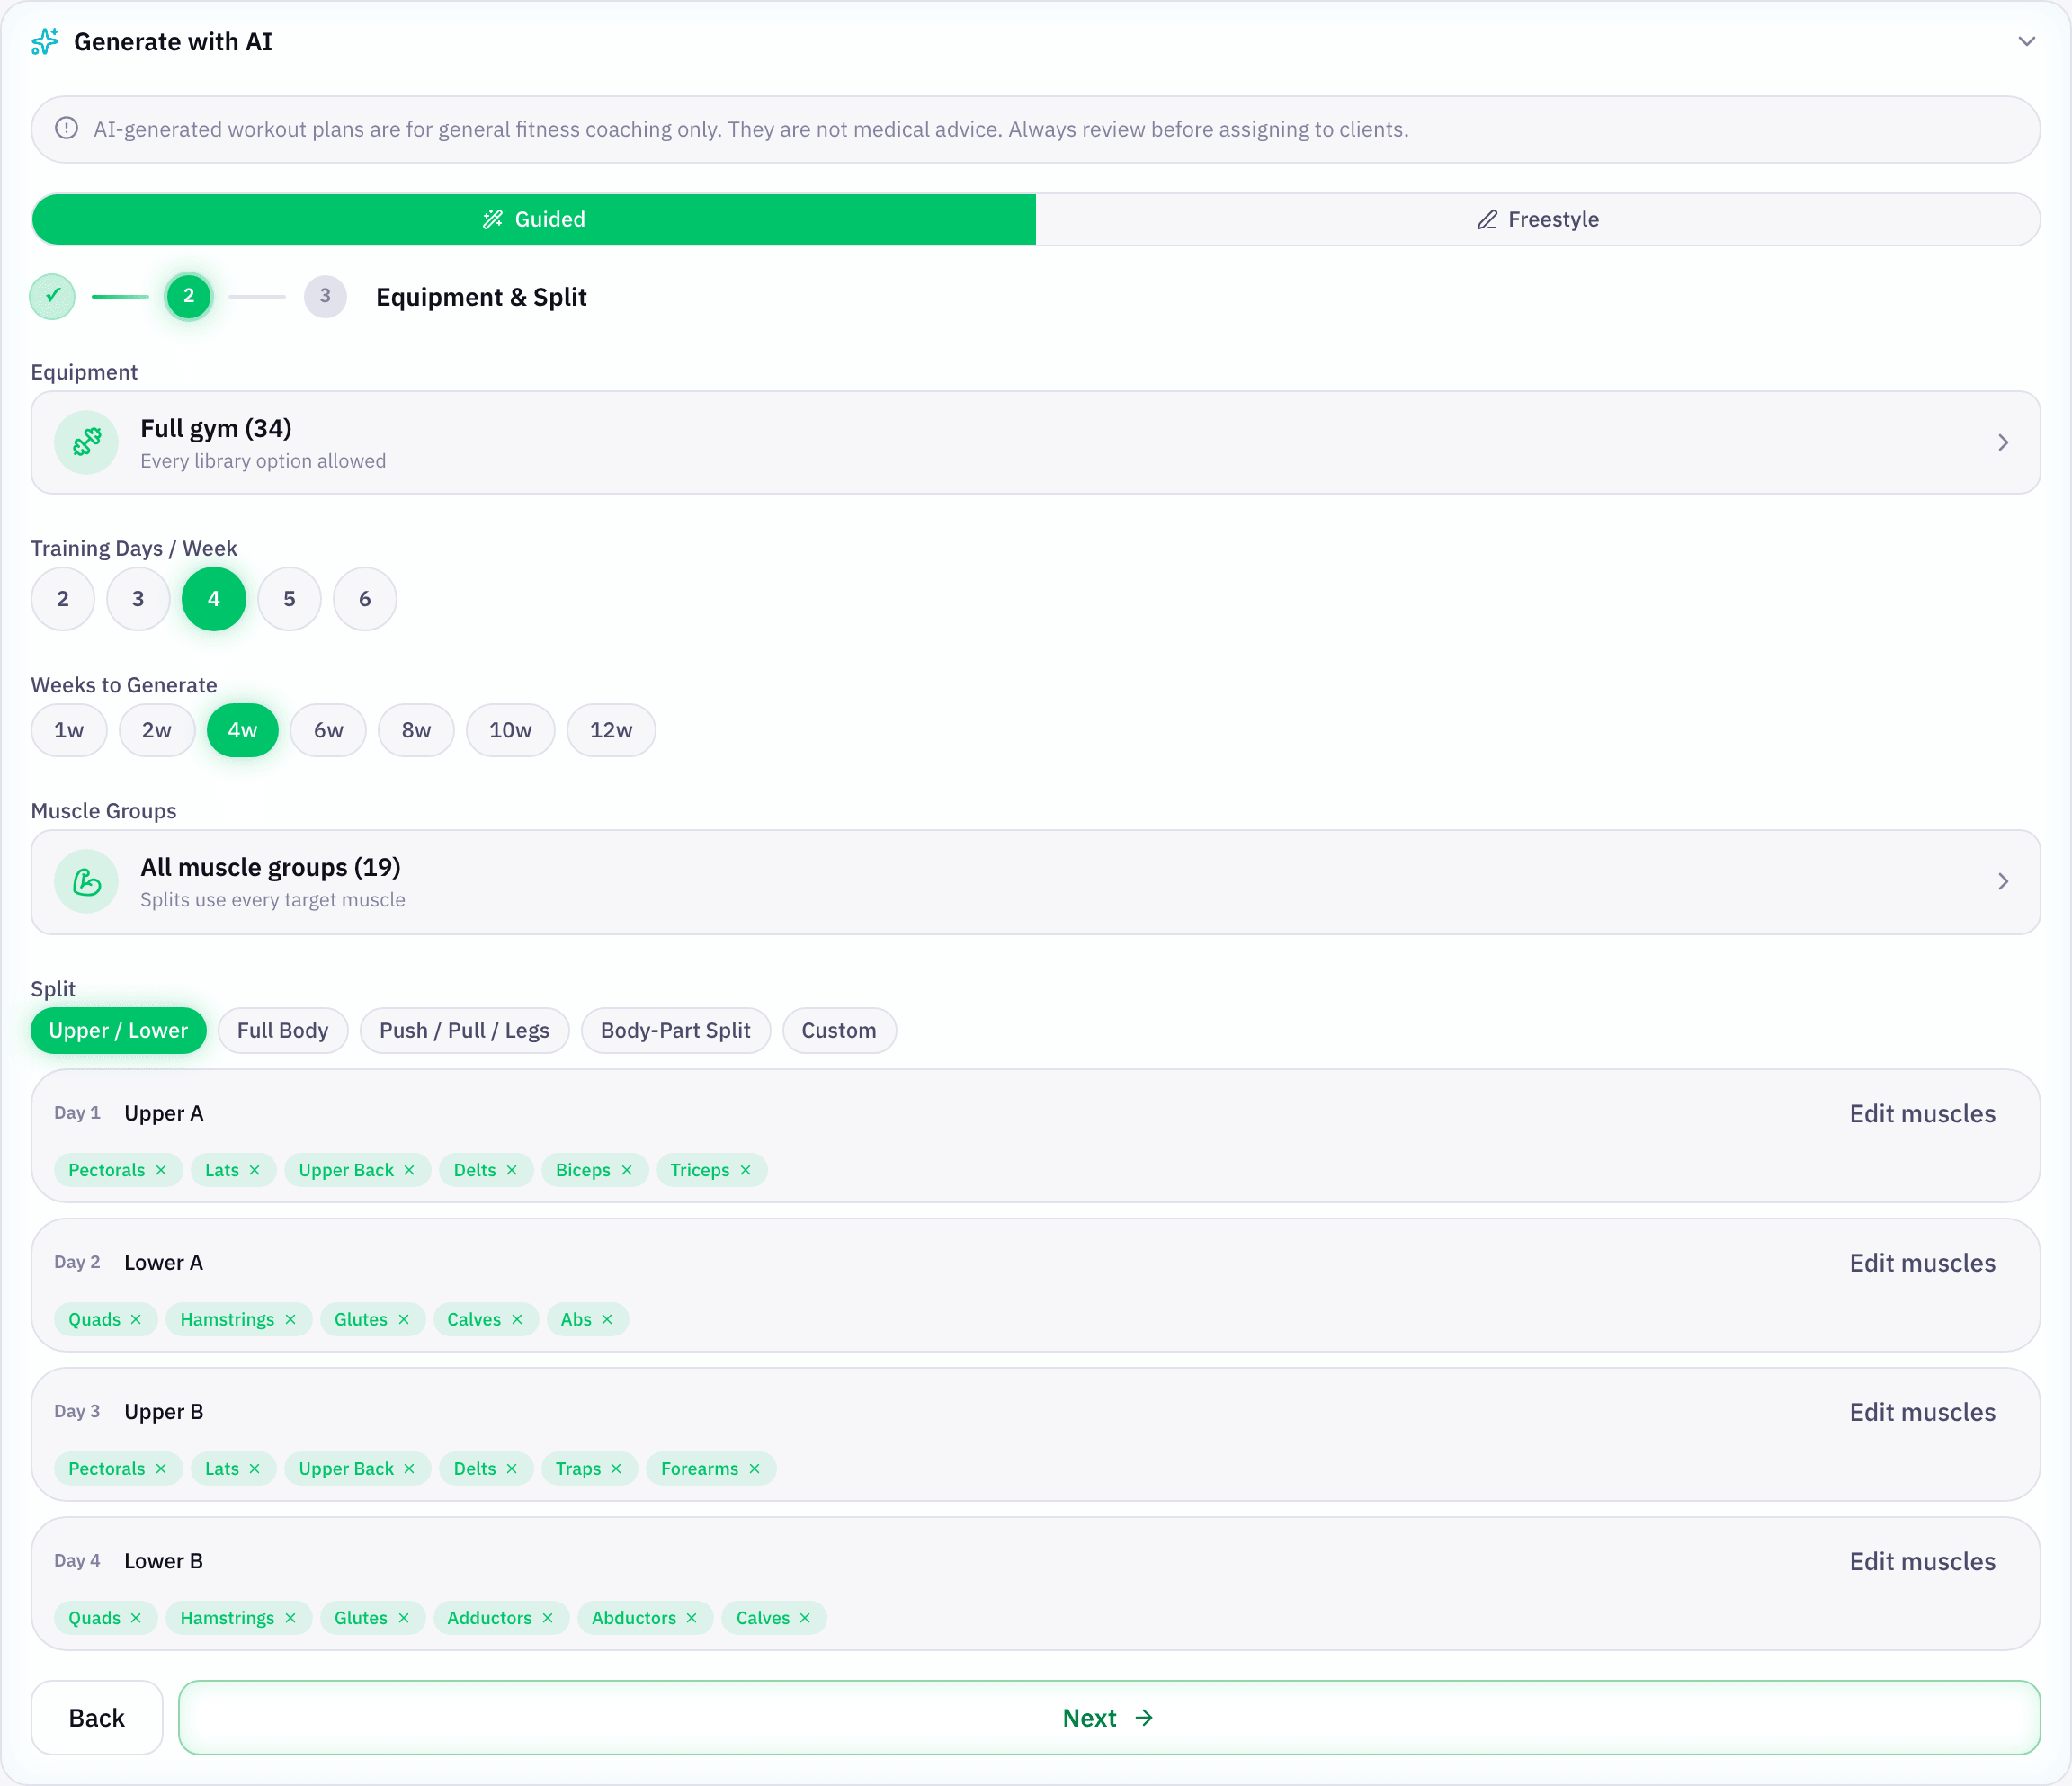
Task: Remove Glutes from Lower B
Action: click(x=403, y=1618)
